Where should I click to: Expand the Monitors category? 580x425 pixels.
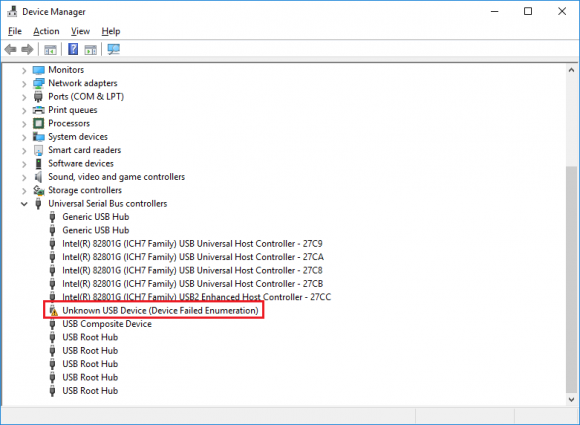[x=24, y=70]
